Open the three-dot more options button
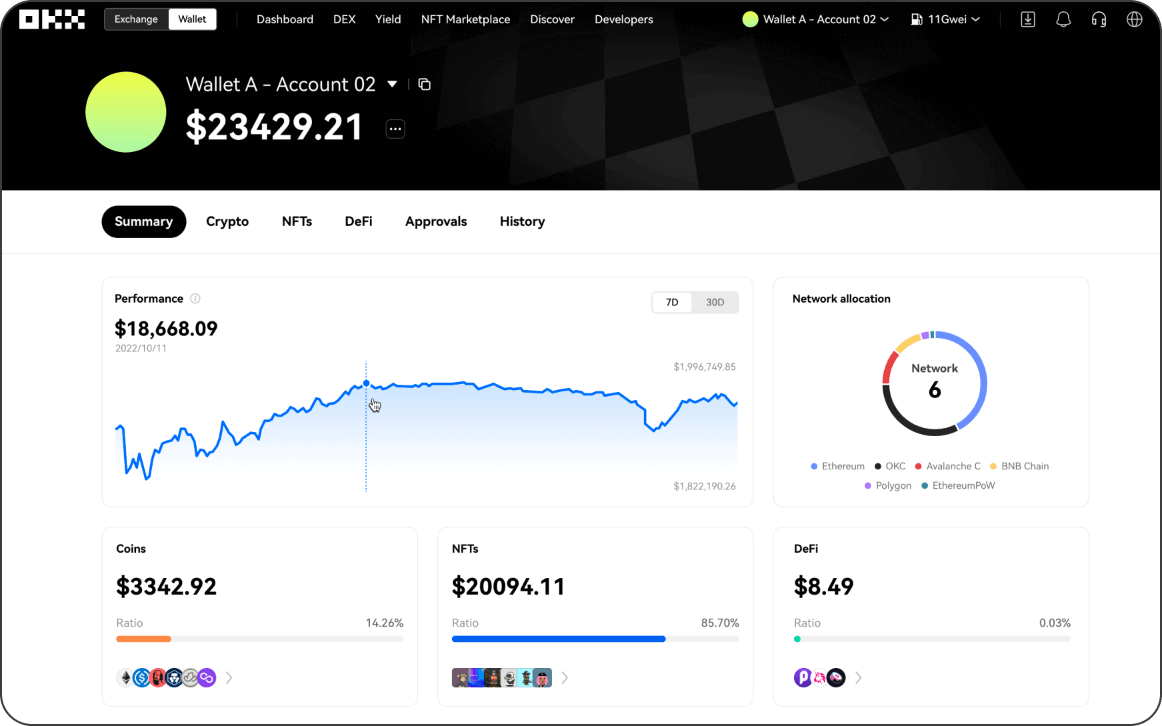Viewport: 1162px width, 726px height. pos(395,128)
